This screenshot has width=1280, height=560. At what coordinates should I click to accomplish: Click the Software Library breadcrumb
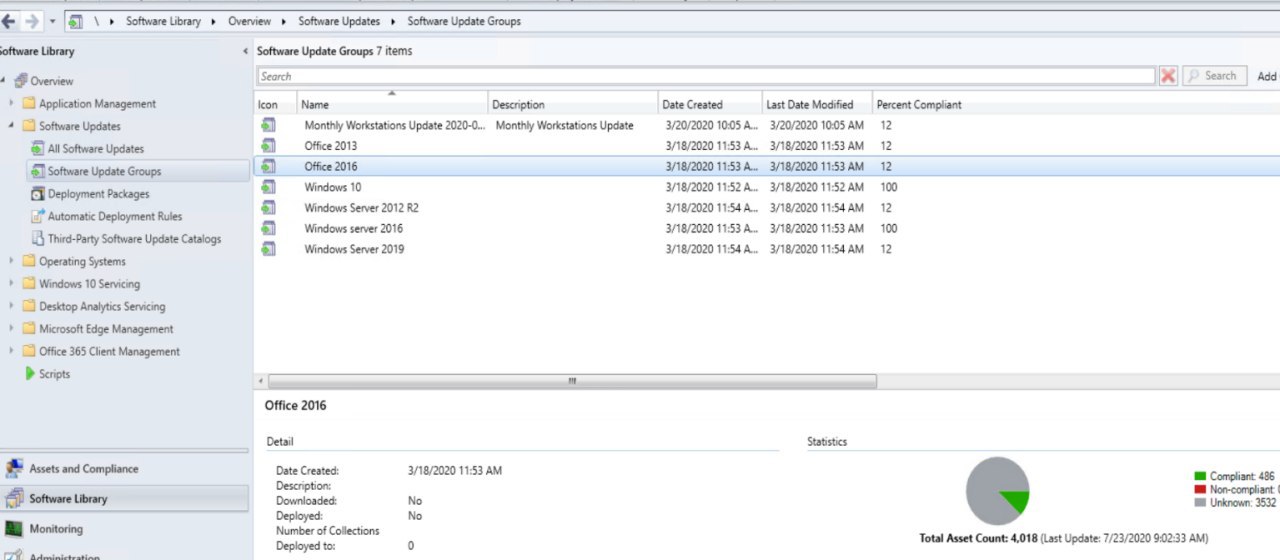coord(163,21)
